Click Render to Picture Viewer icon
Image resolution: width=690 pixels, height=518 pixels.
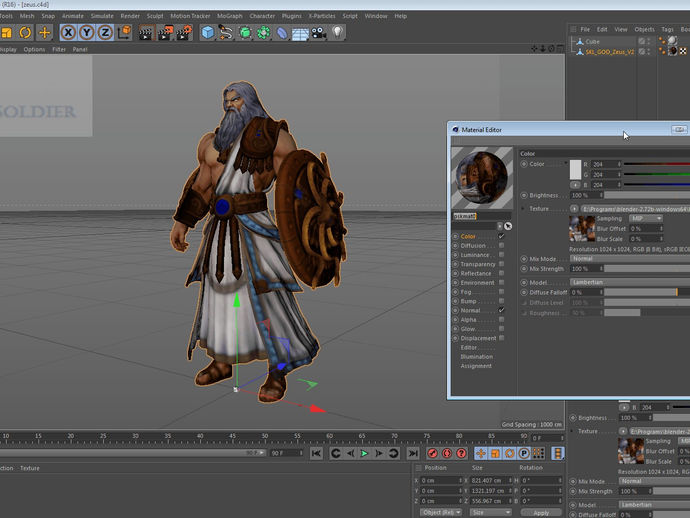pyautogui.click(x=165, y=33)
